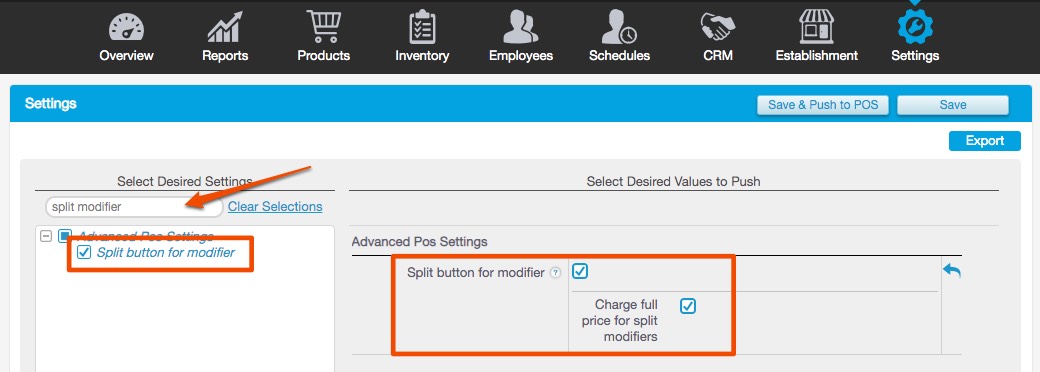Click the Export button
This screenshot has height=372, width=1040.
[x=984, y=141]
